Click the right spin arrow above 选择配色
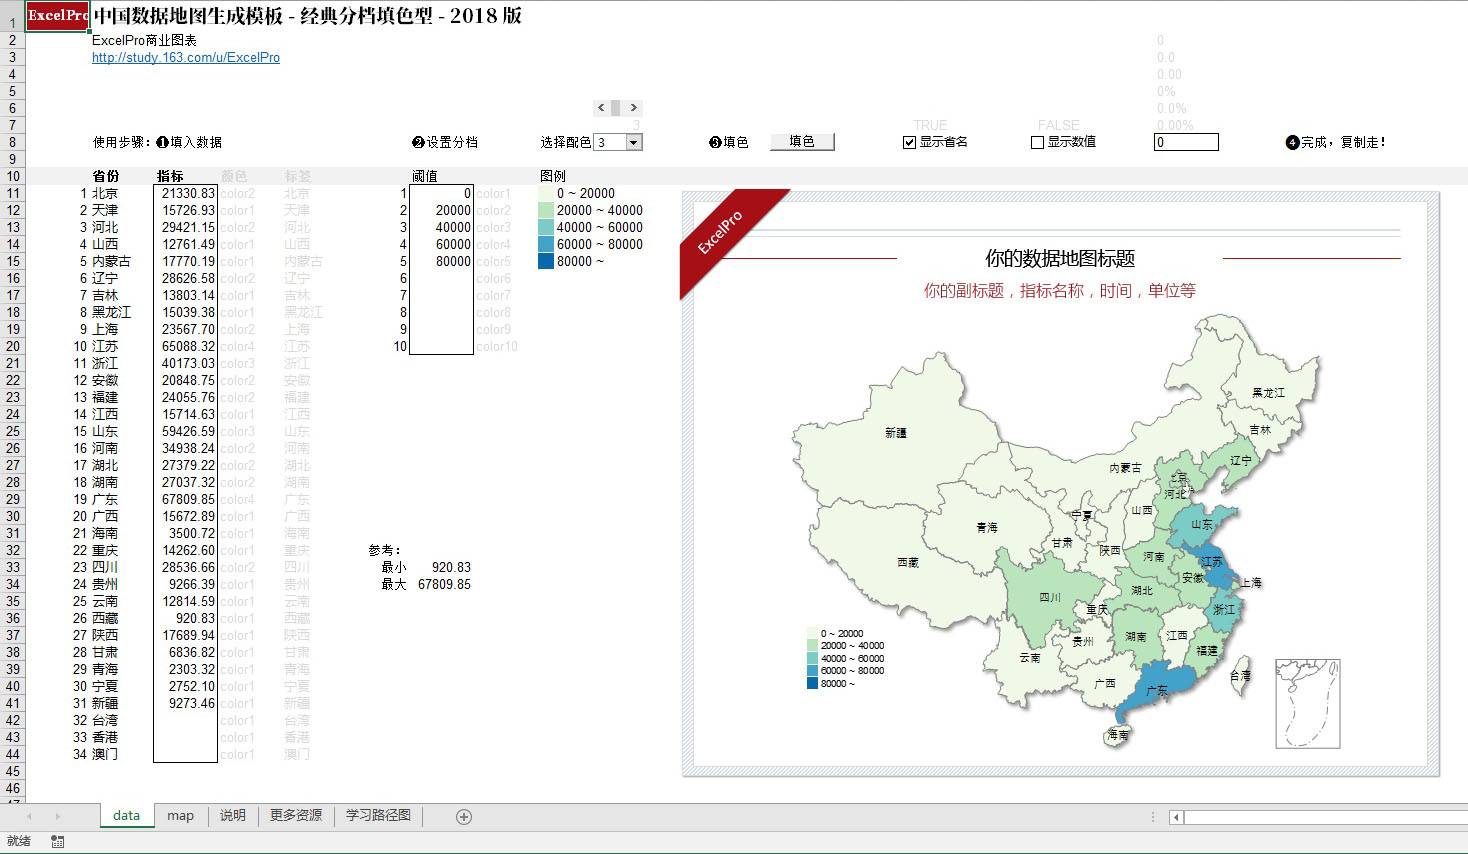 point(632,107)
